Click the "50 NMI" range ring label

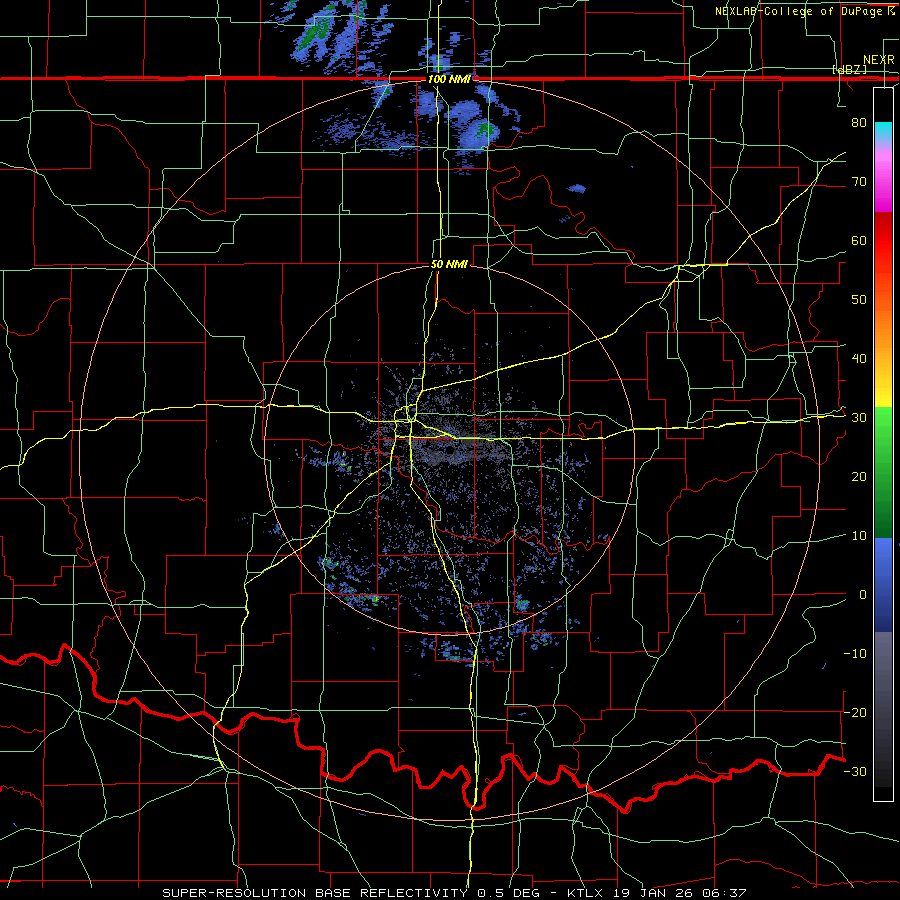click(449, 265)
